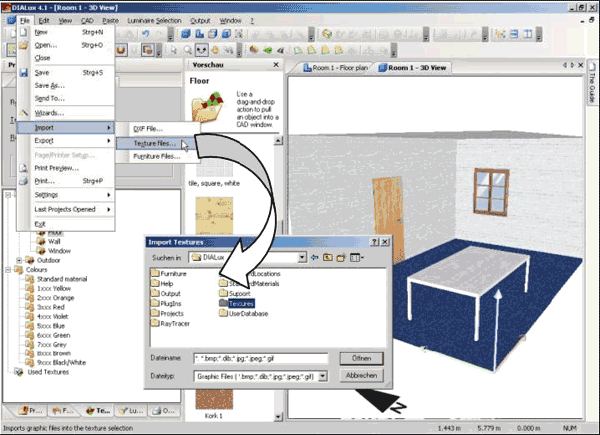
Task: Select the RayTracer folder
Action: (x=174, y=324)
